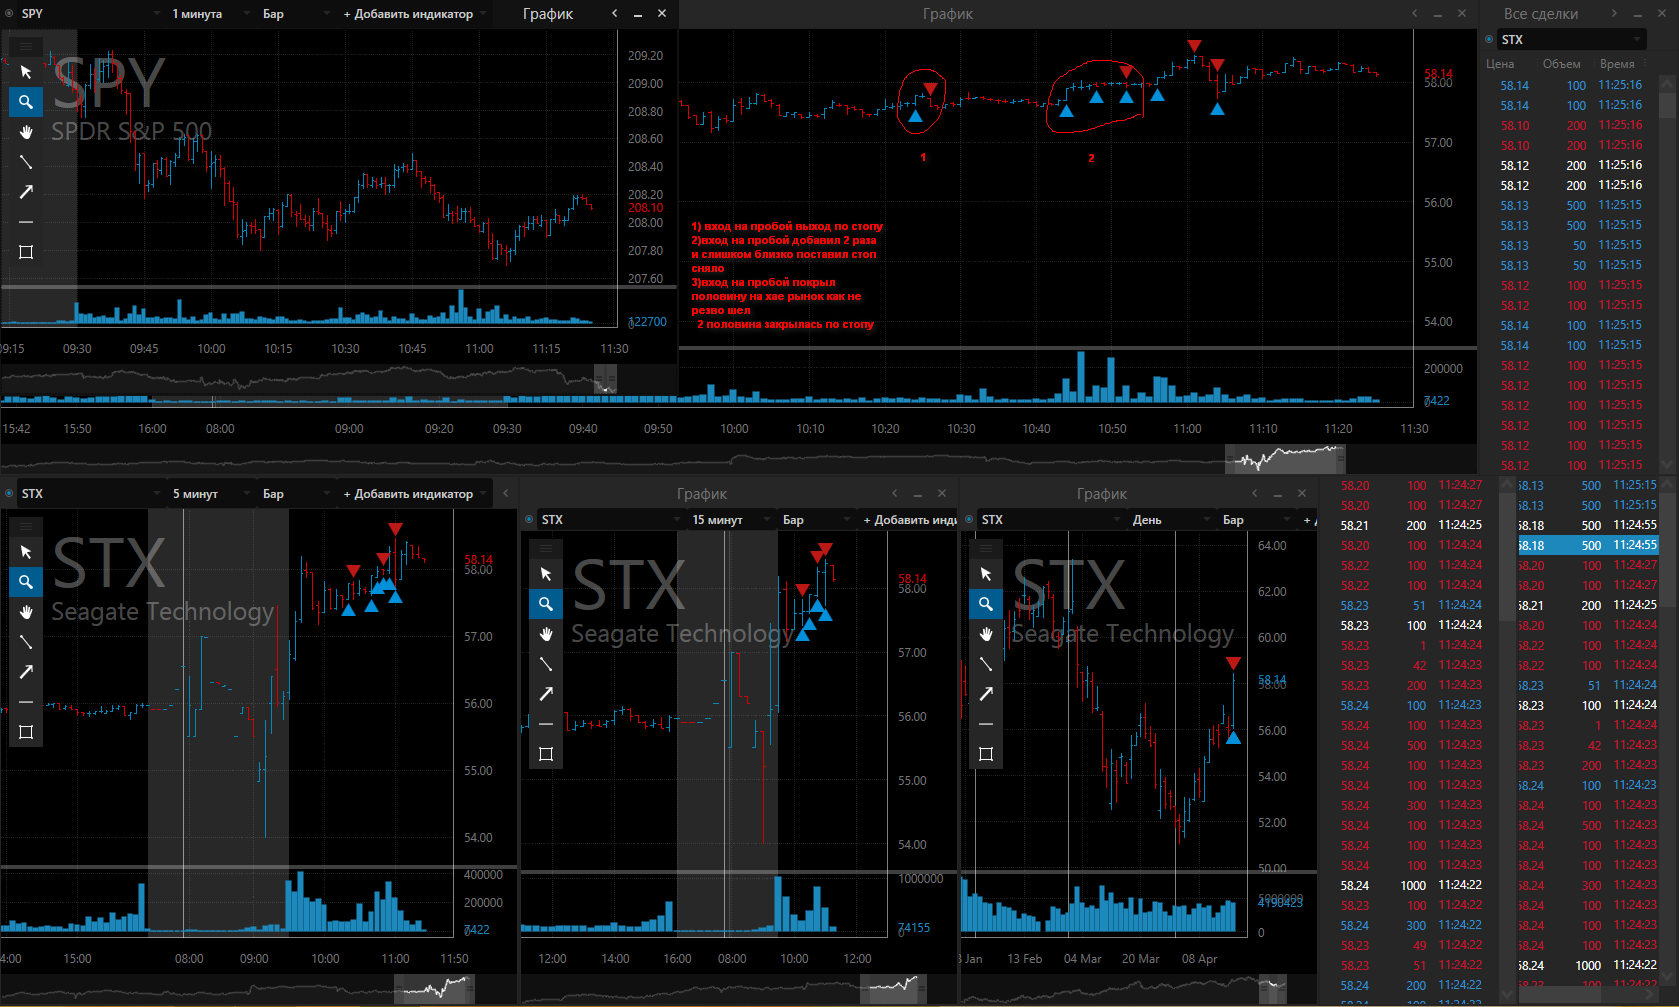Toggle link radio in STX 5-minute chart
1679x1007 pixels.
tap(10, 494)
